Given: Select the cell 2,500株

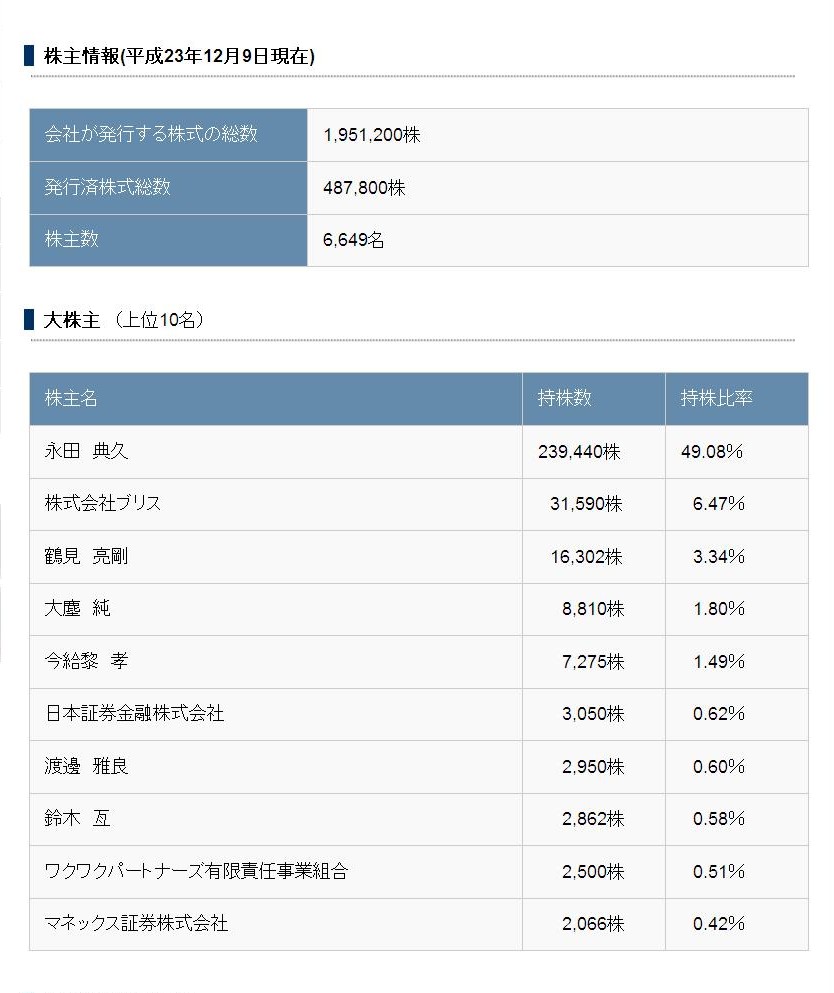Looking at the screenshot, I should [593, 872].
